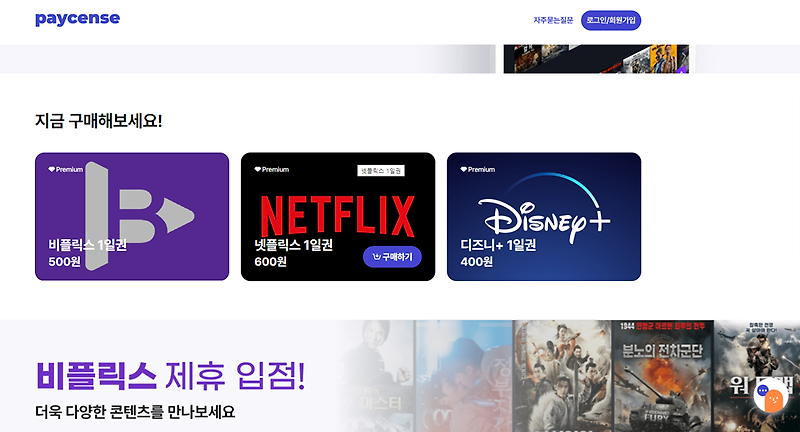Click the 로그인/회원가입 button
800x432 pixels.
(x=611, y=20)
